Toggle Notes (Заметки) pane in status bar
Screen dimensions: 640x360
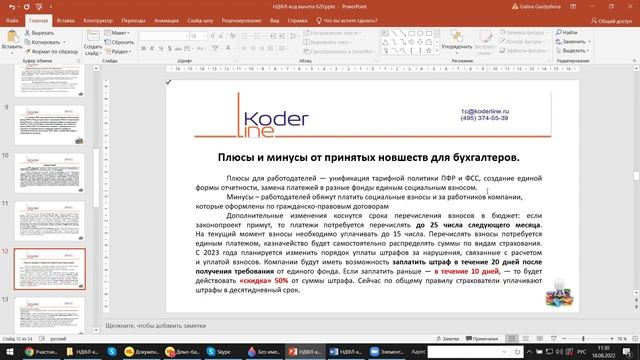point(448,339)
